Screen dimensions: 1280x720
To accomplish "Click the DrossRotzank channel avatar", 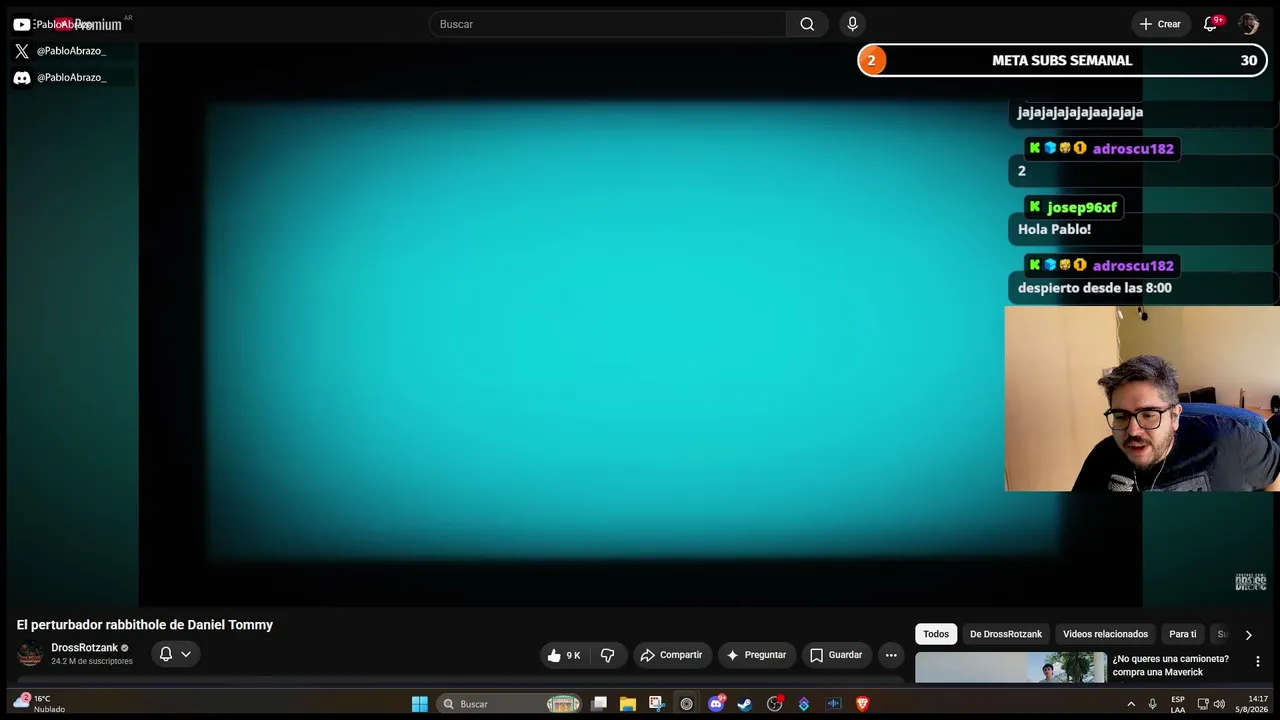I will [x=31, y=654].
